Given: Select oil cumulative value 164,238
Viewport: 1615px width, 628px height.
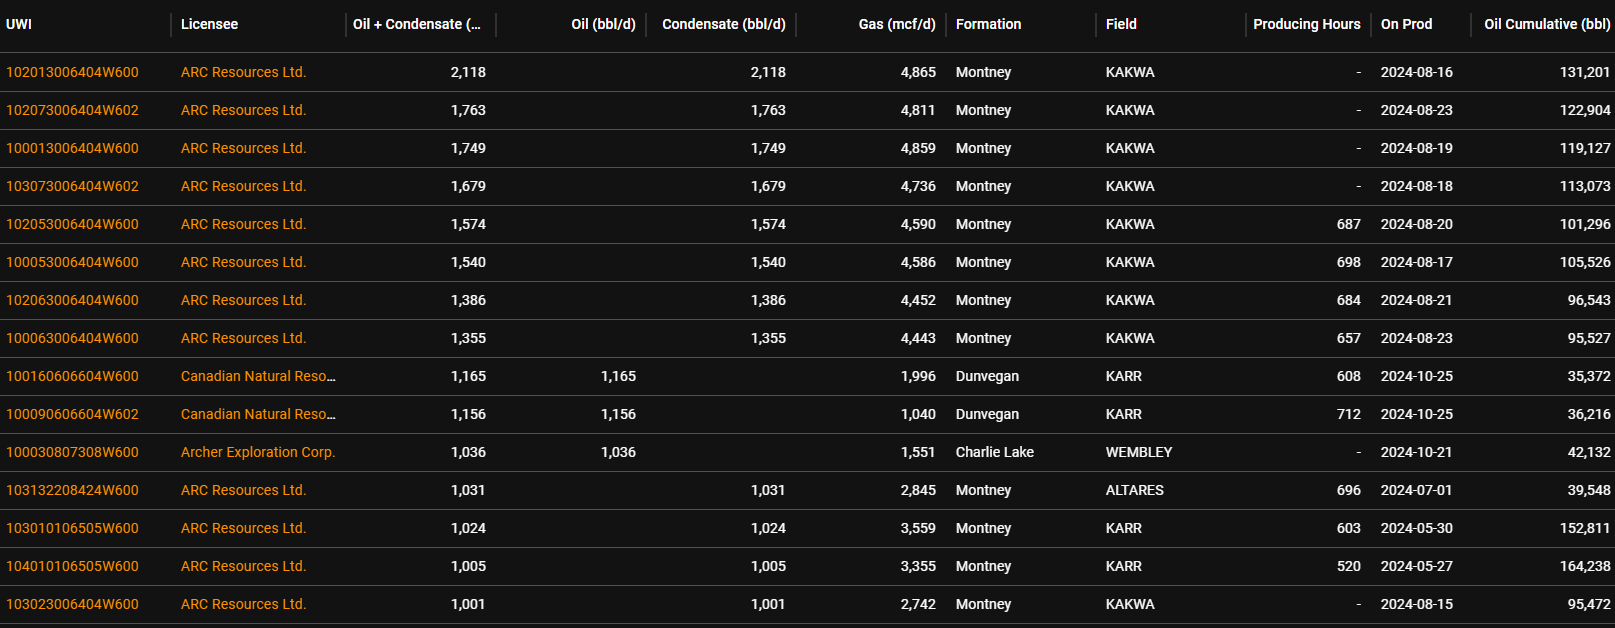Looking at the screenshot, I should pyautogui.click(x=1585, y=566).
